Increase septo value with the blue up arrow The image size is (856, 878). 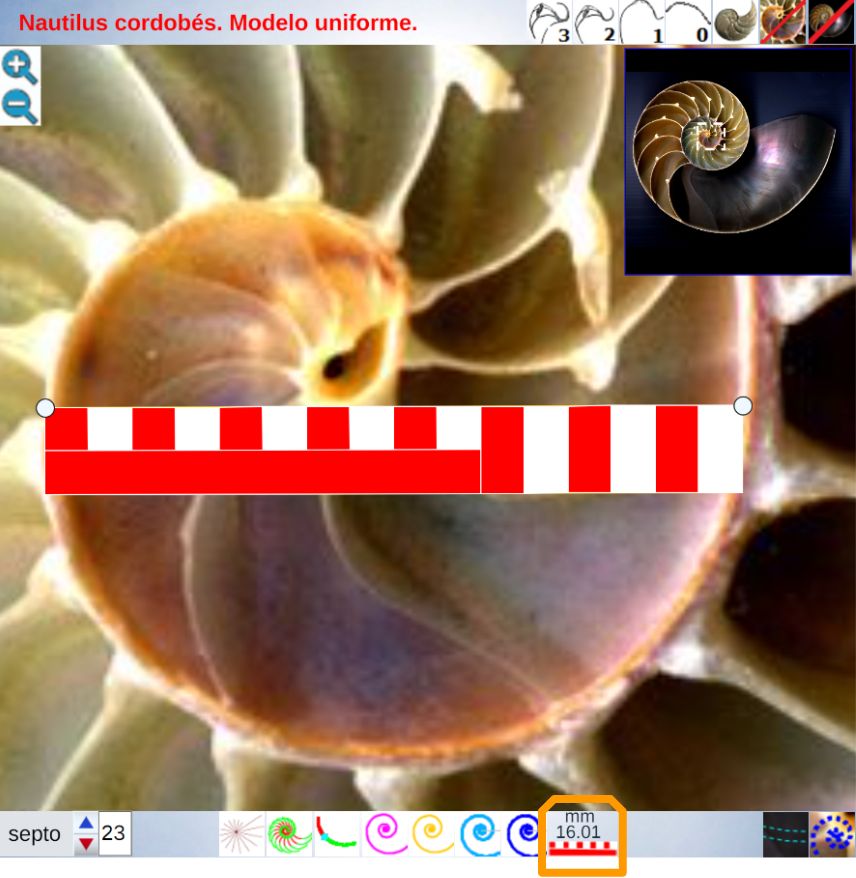(x=86, y=823)
